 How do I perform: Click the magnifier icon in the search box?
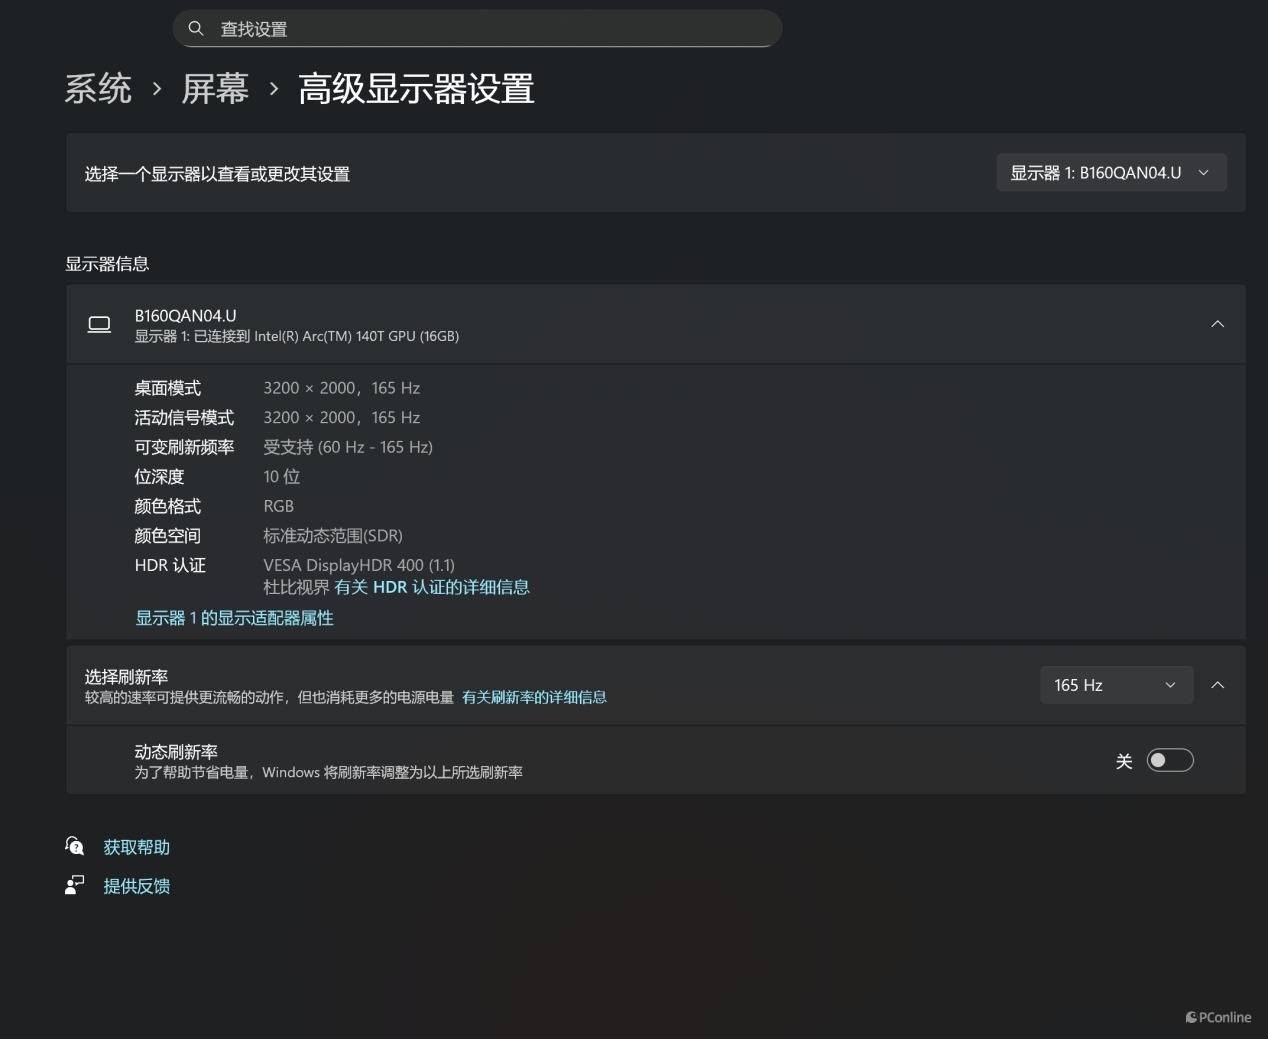196,29
